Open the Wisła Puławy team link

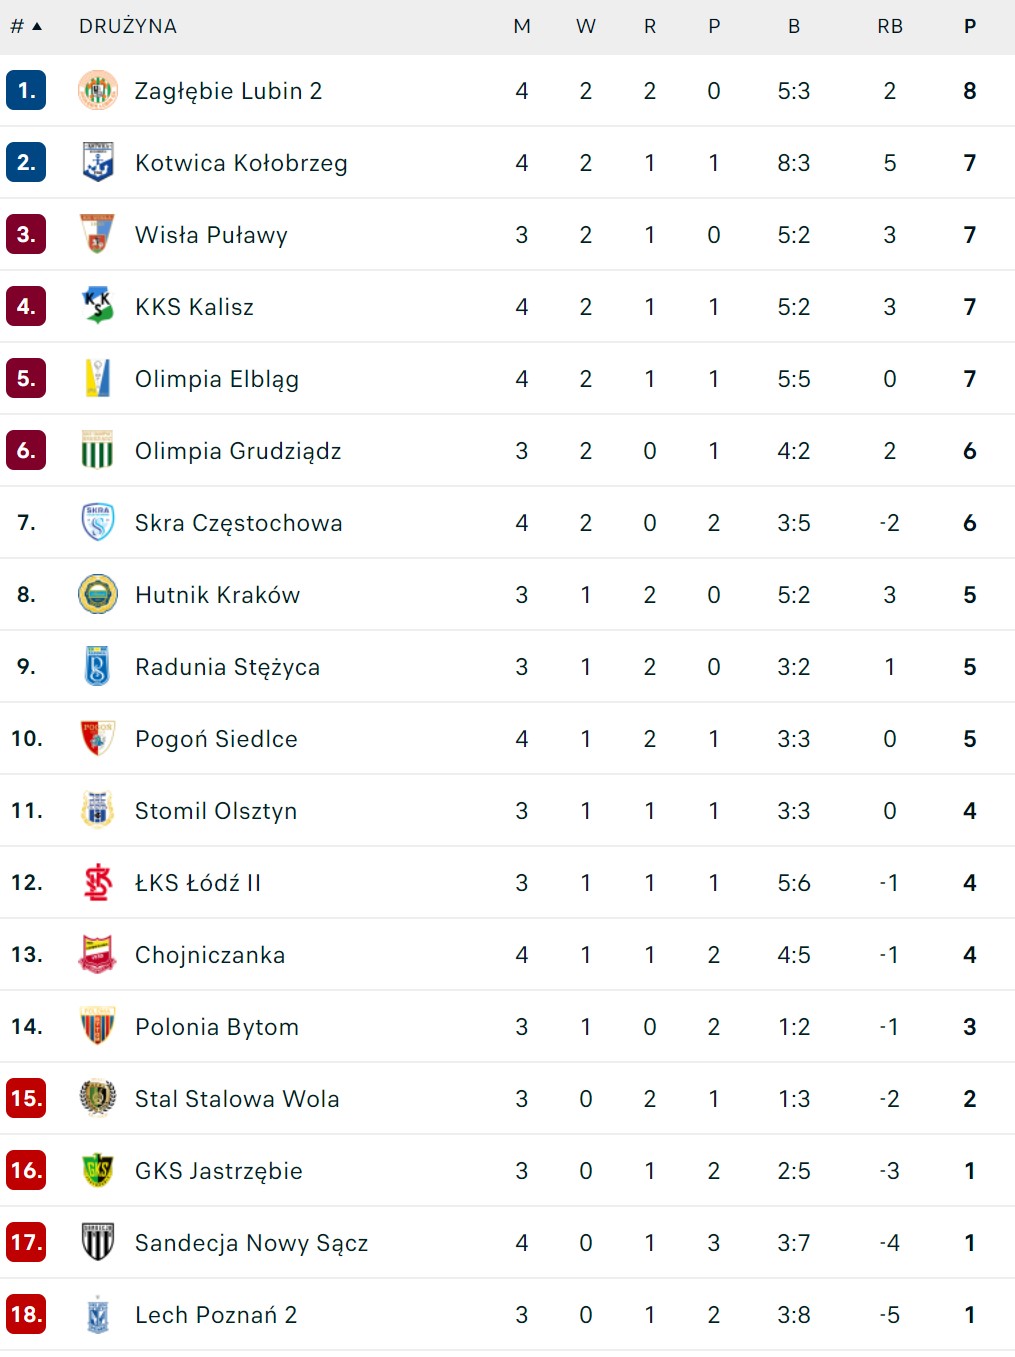211,235
